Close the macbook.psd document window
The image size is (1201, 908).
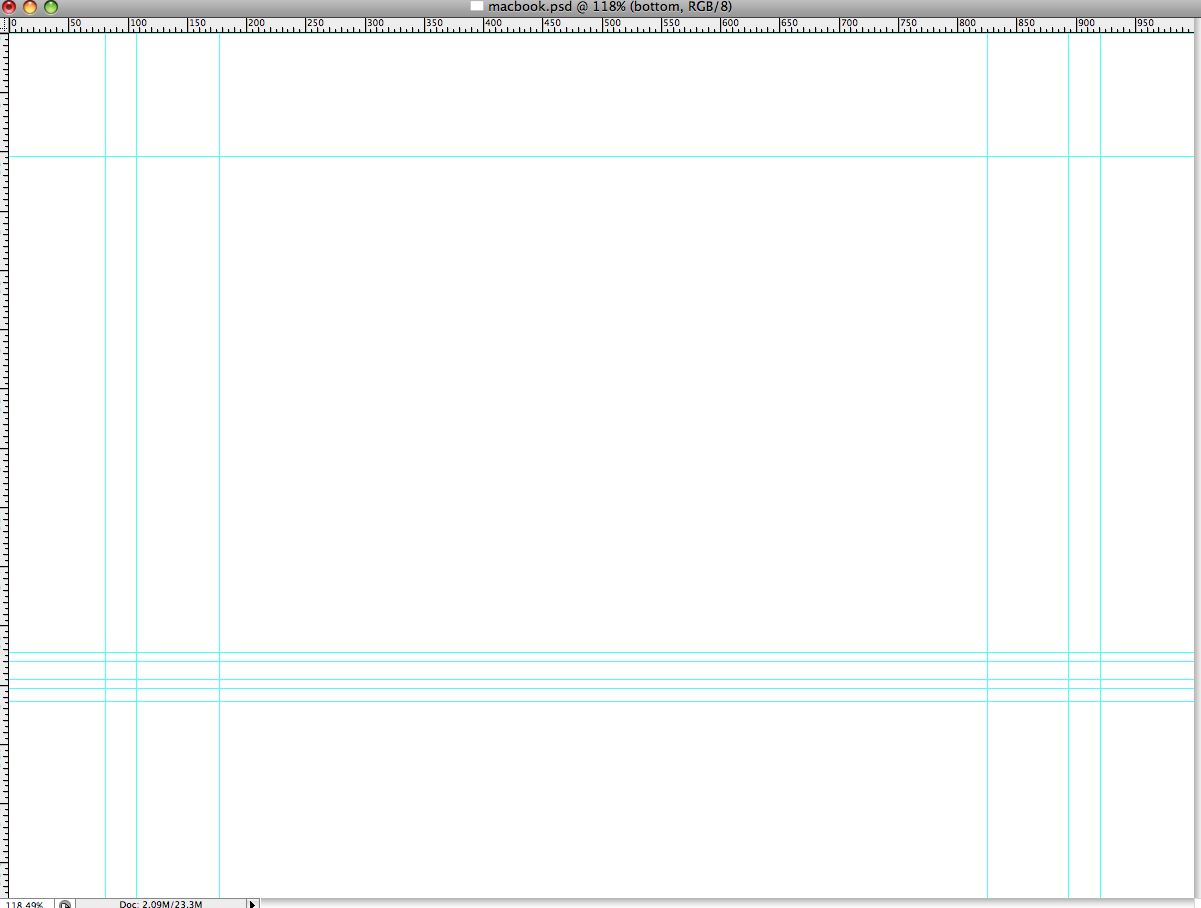point(9,7)
